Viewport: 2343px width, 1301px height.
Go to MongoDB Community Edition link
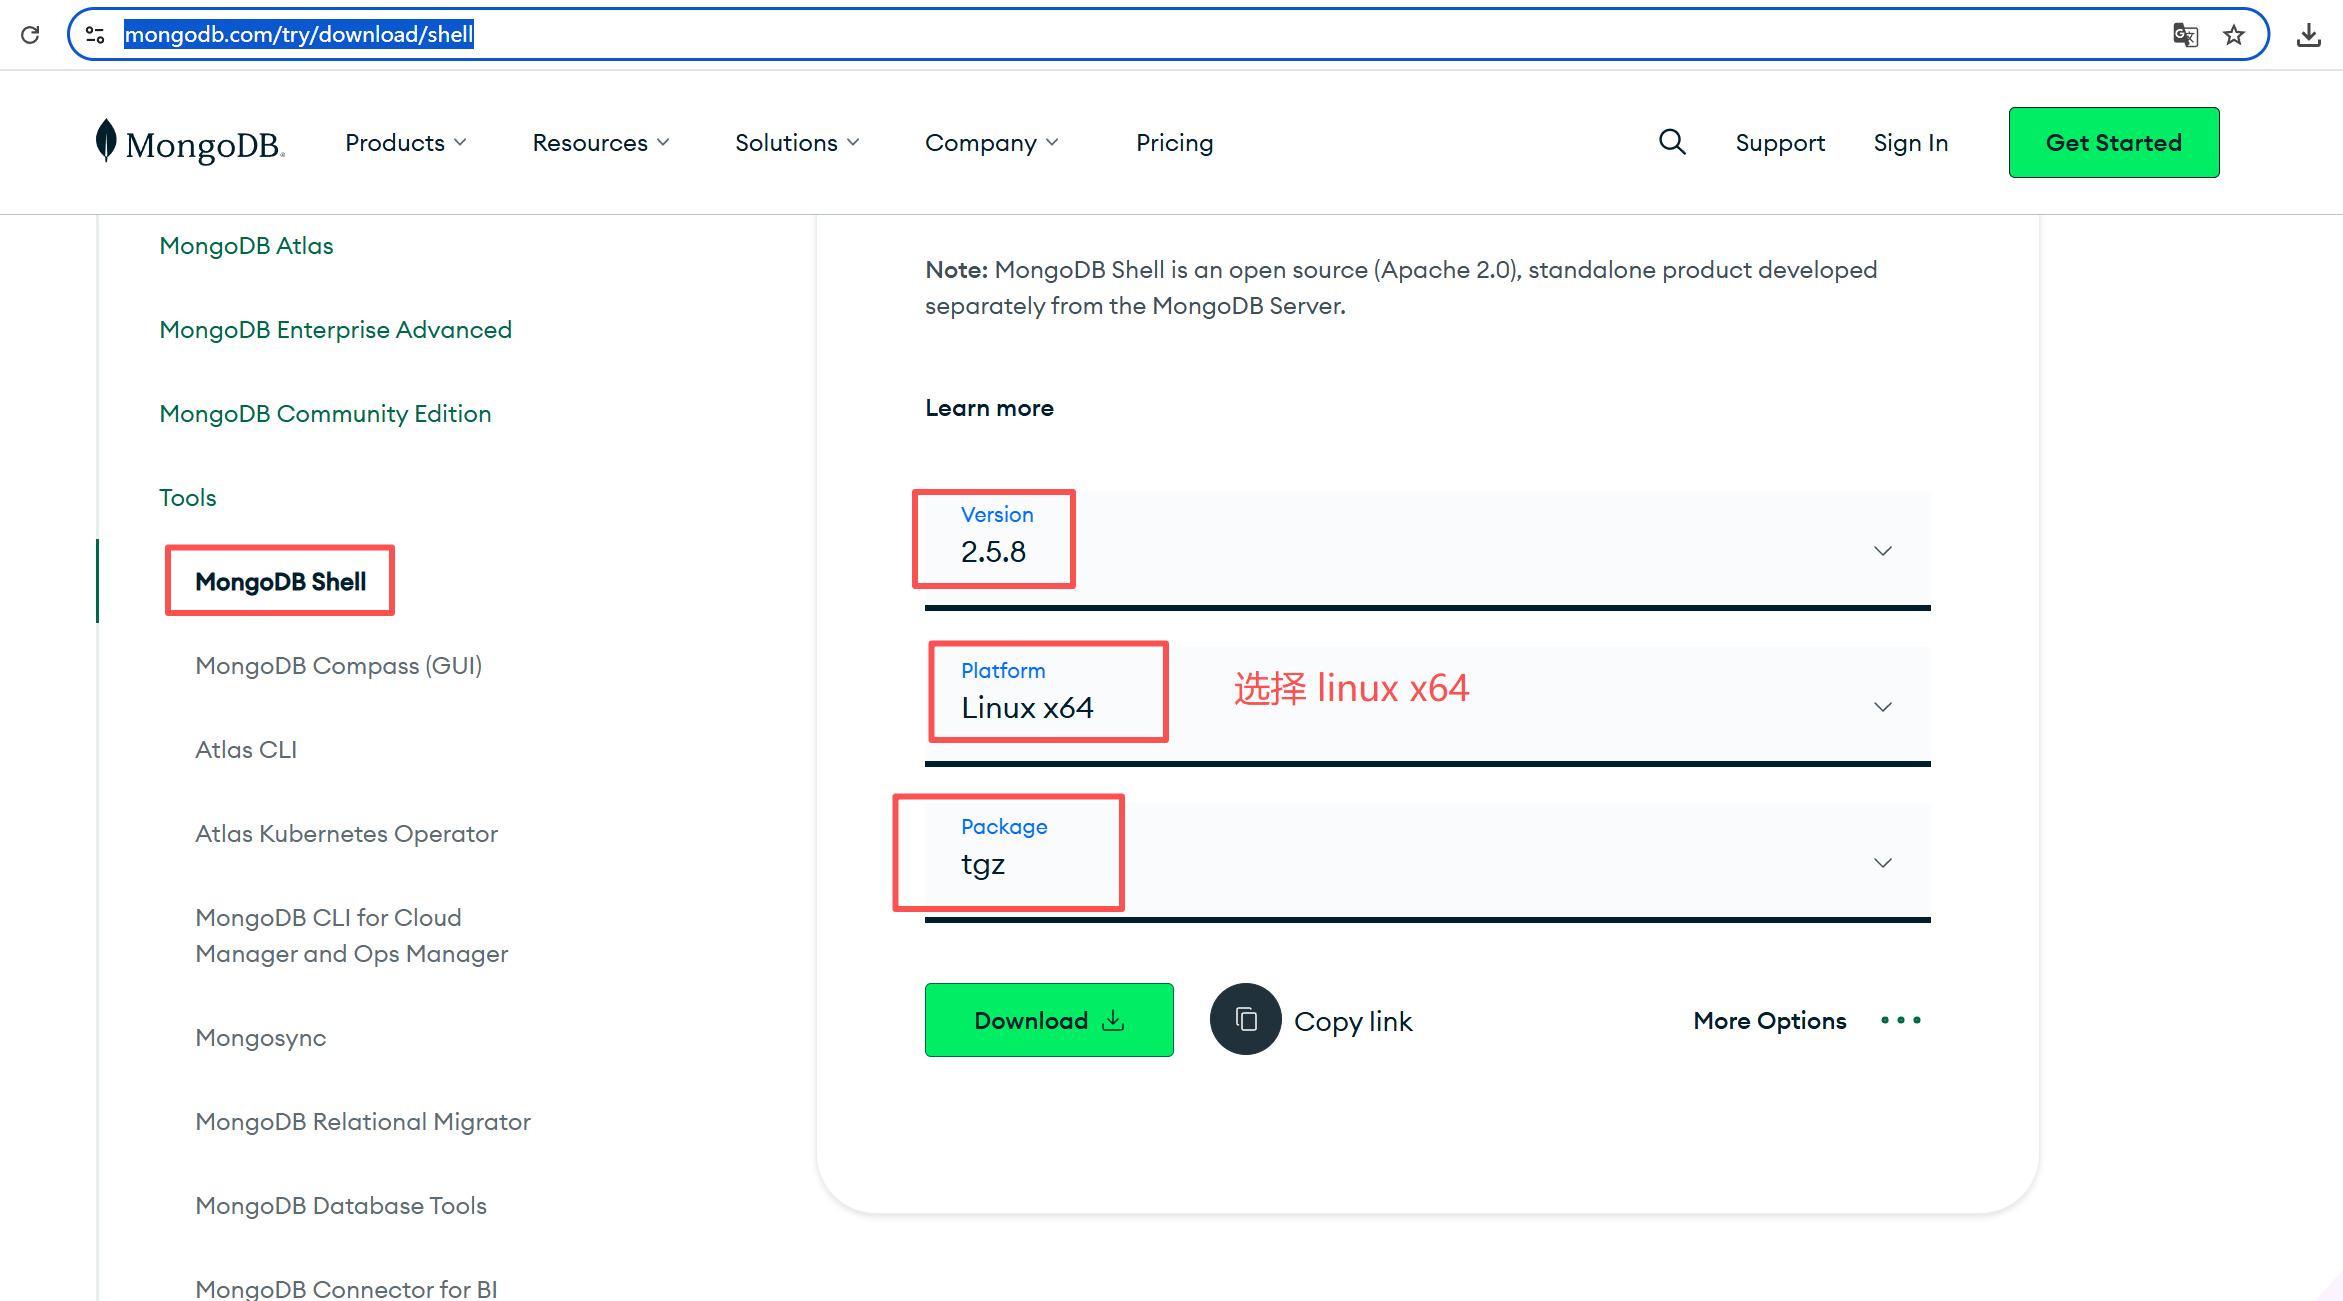click(x=325, y=414)
